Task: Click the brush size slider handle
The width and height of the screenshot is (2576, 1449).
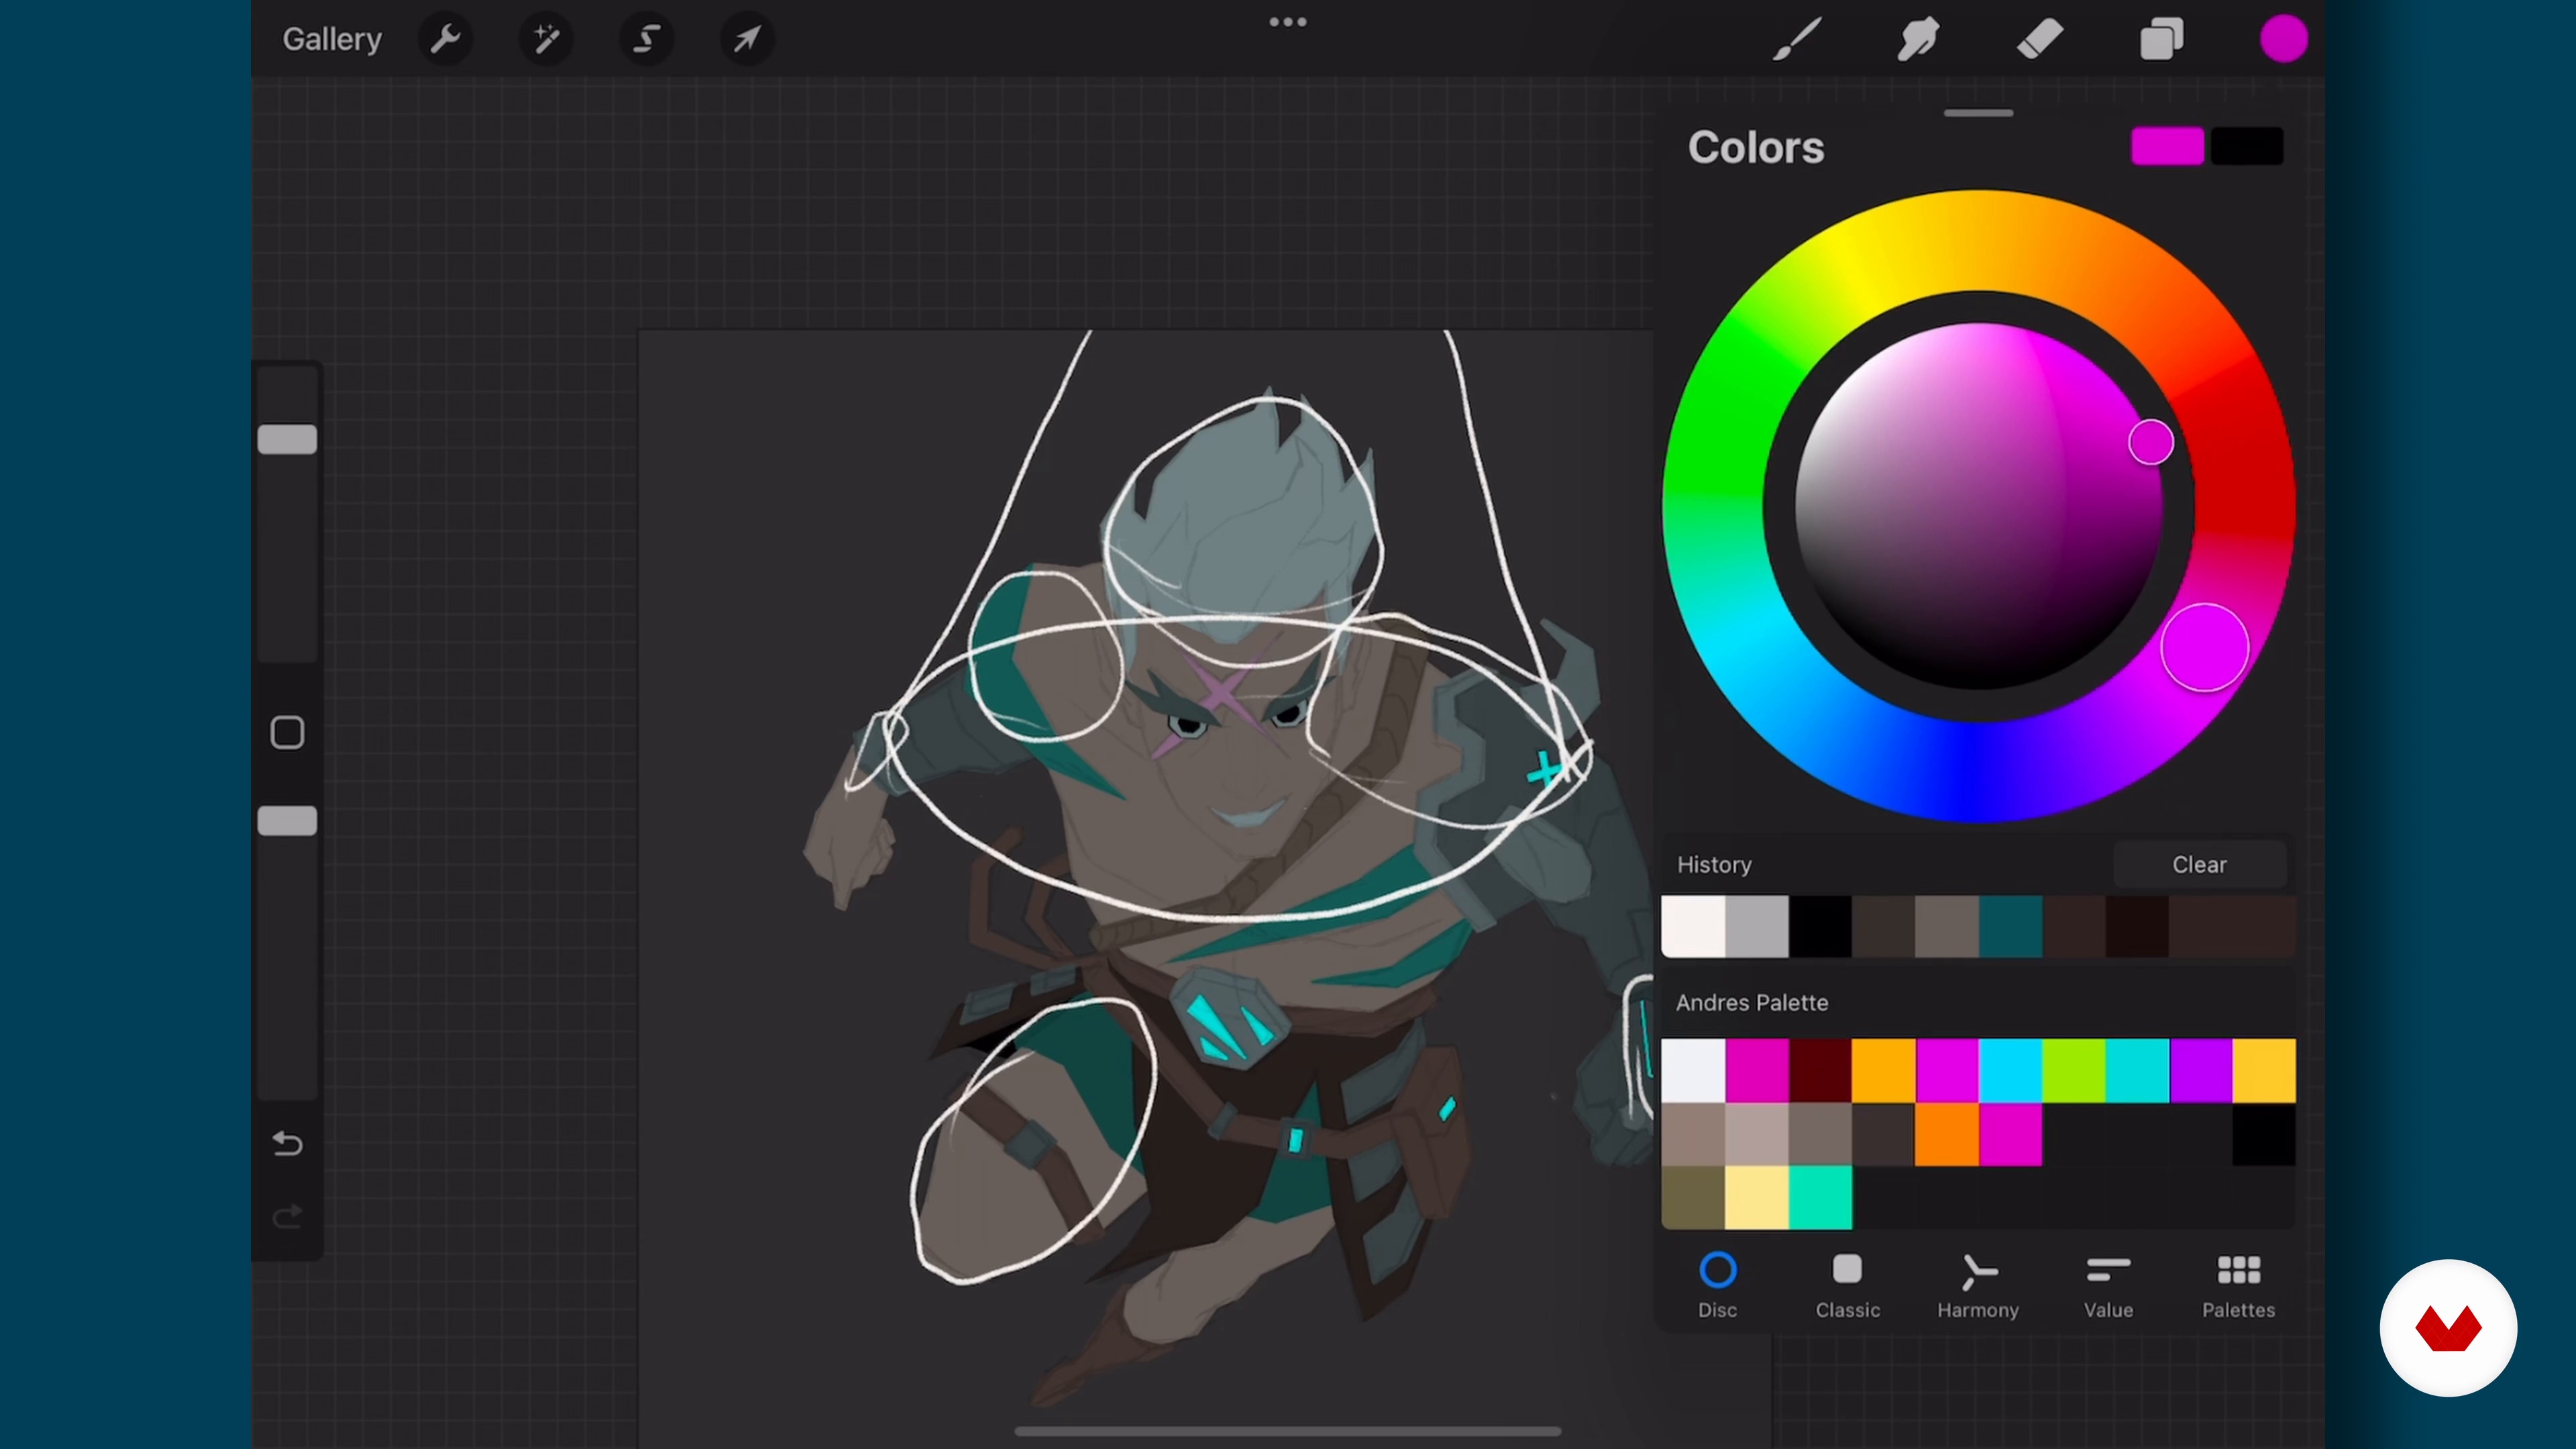Action: click(287, 439)
